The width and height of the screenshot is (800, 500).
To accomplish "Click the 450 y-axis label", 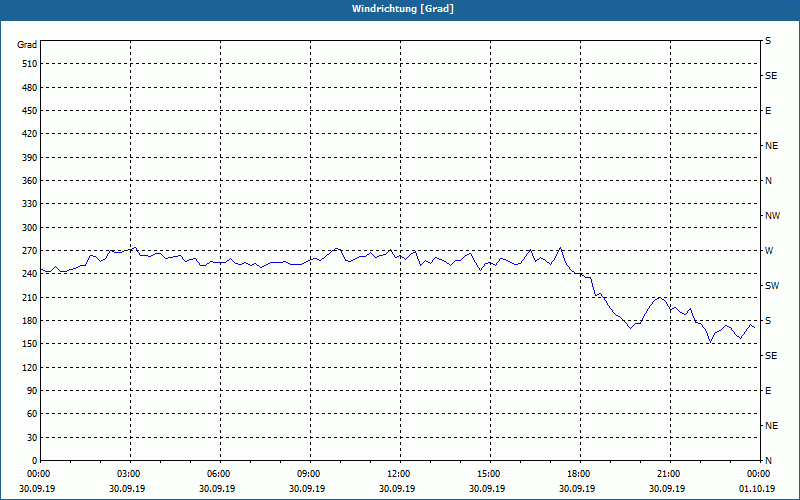I will 30,111.
